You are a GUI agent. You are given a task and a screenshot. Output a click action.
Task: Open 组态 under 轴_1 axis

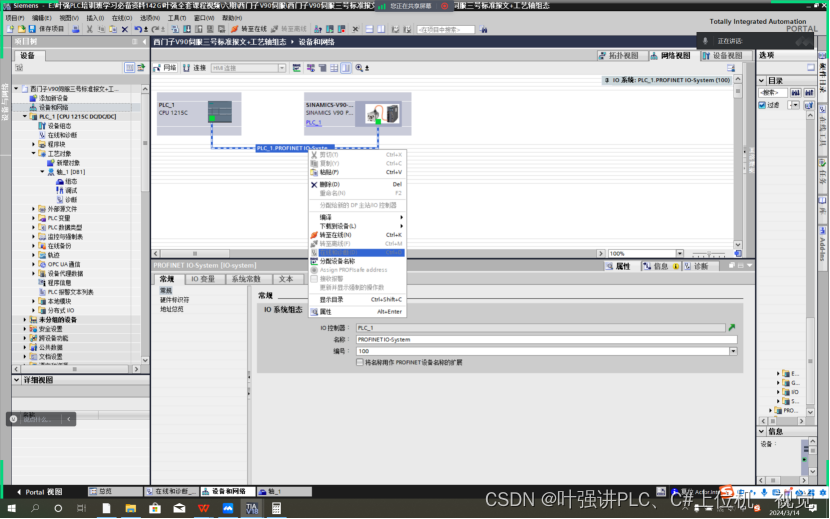(x=71, y=181)
